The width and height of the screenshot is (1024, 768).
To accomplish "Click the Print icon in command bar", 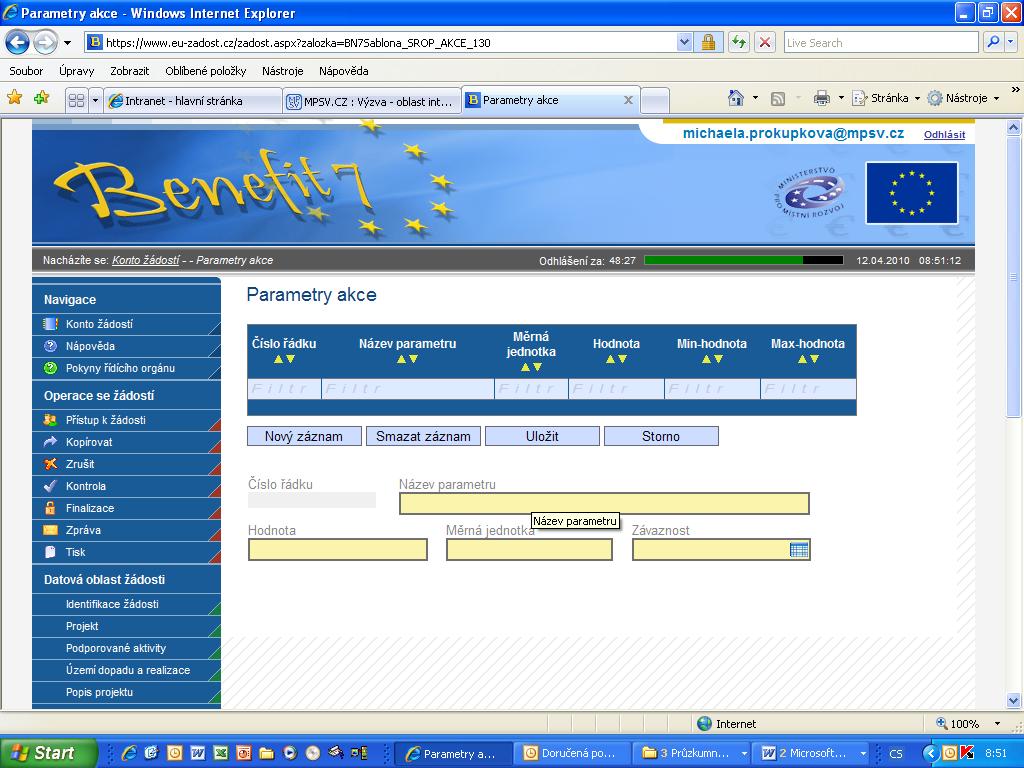I will 822,99.
